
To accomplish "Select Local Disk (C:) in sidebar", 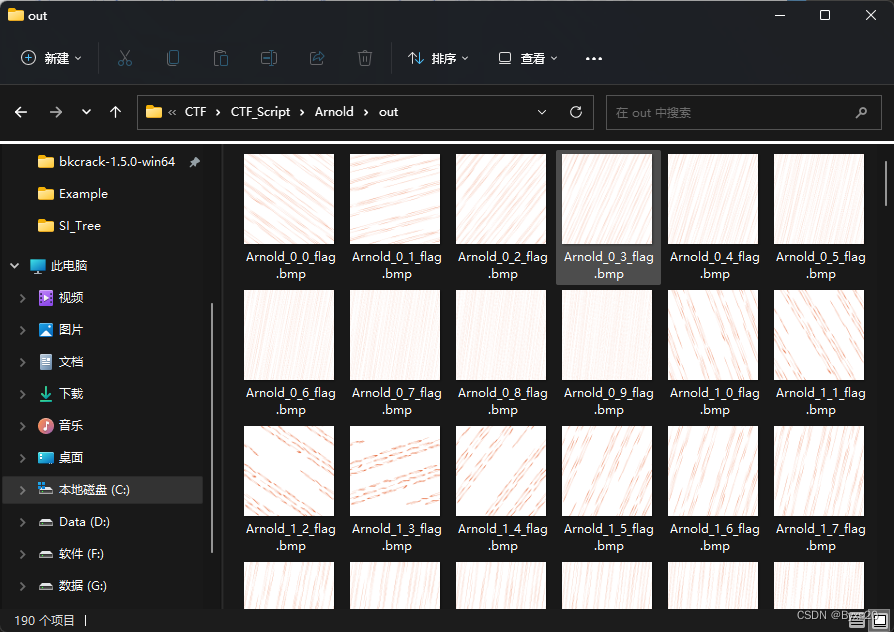I will (x=103, y=490).
